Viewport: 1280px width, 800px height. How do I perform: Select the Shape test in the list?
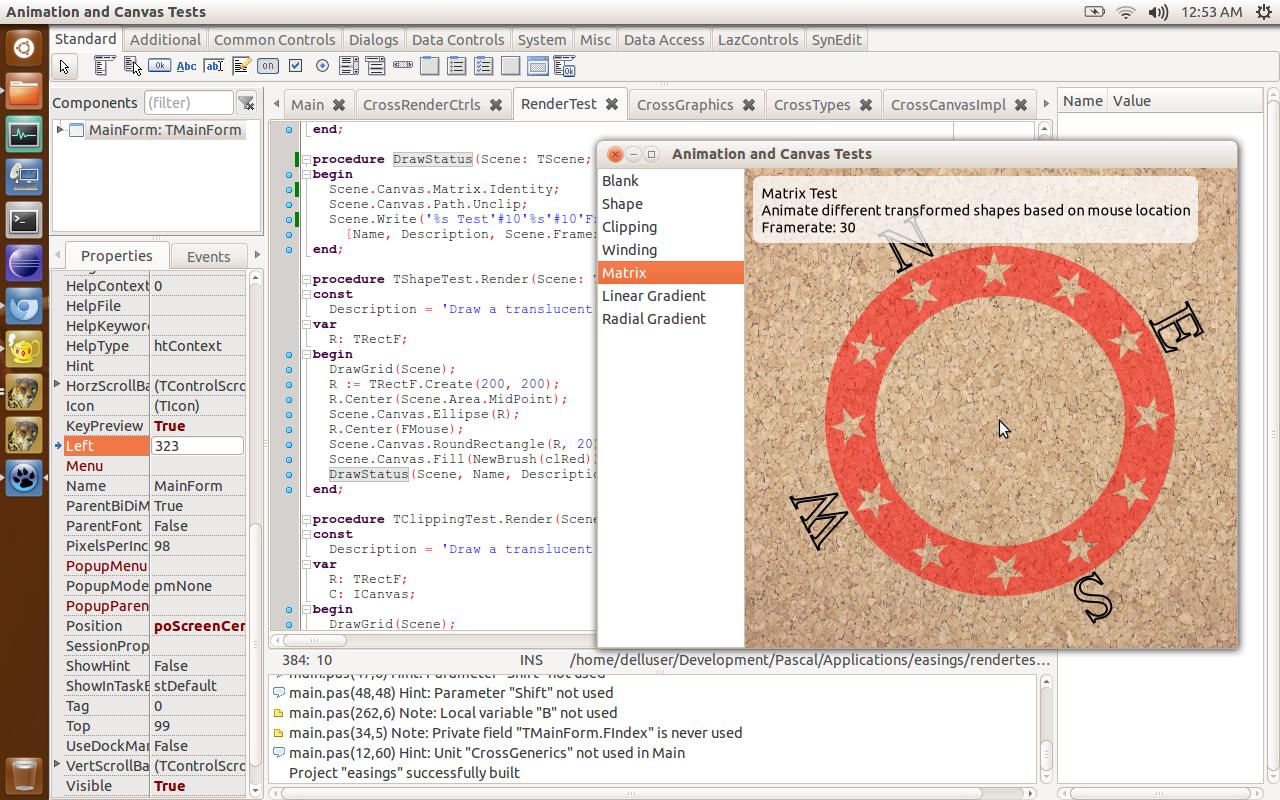point(671,204)
